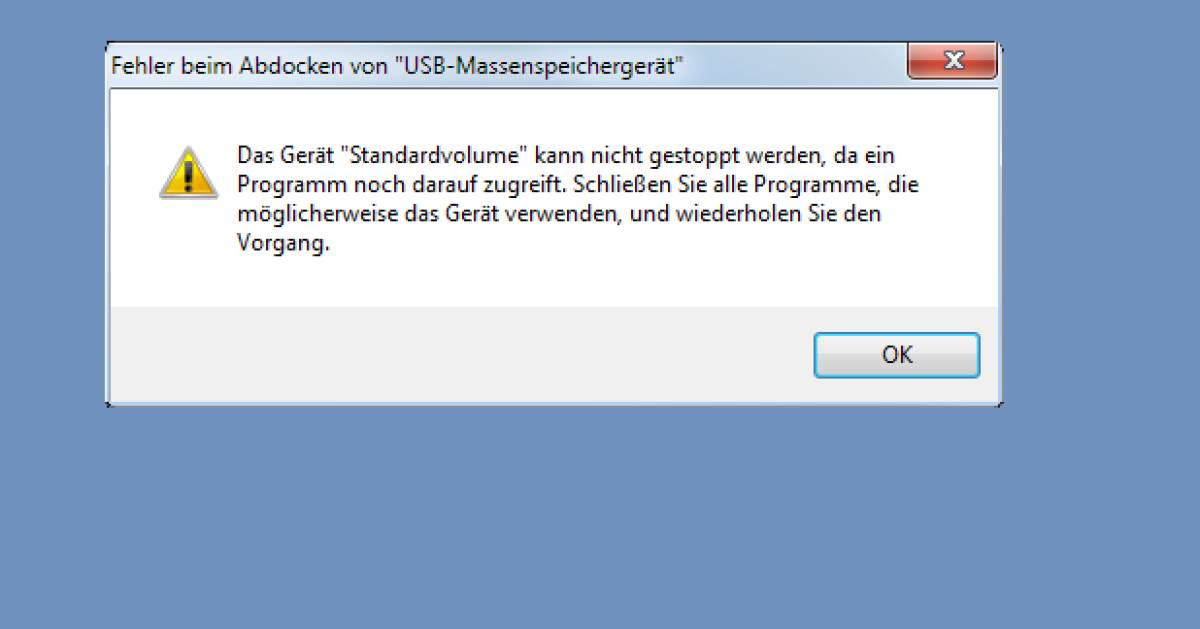
Task: Click the black exclamation mark inside the warning sign
Action: (188, 175)
